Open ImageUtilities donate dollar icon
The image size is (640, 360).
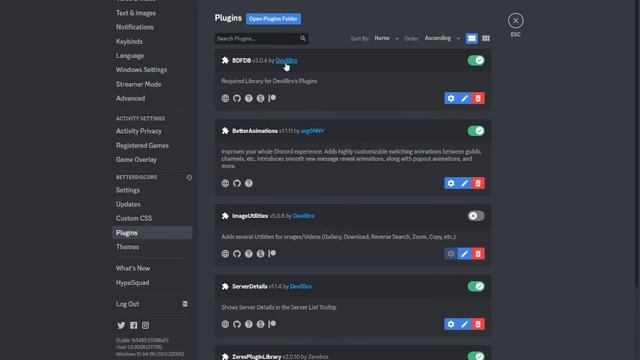(260, 254)
